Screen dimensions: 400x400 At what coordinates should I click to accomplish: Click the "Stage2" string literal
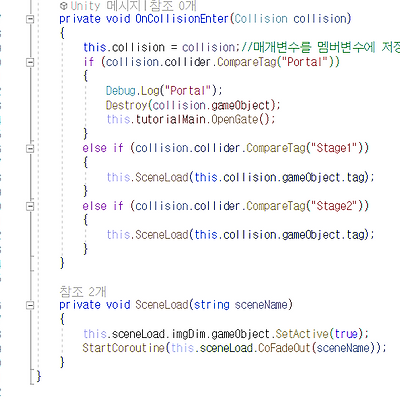pos(335,206)
